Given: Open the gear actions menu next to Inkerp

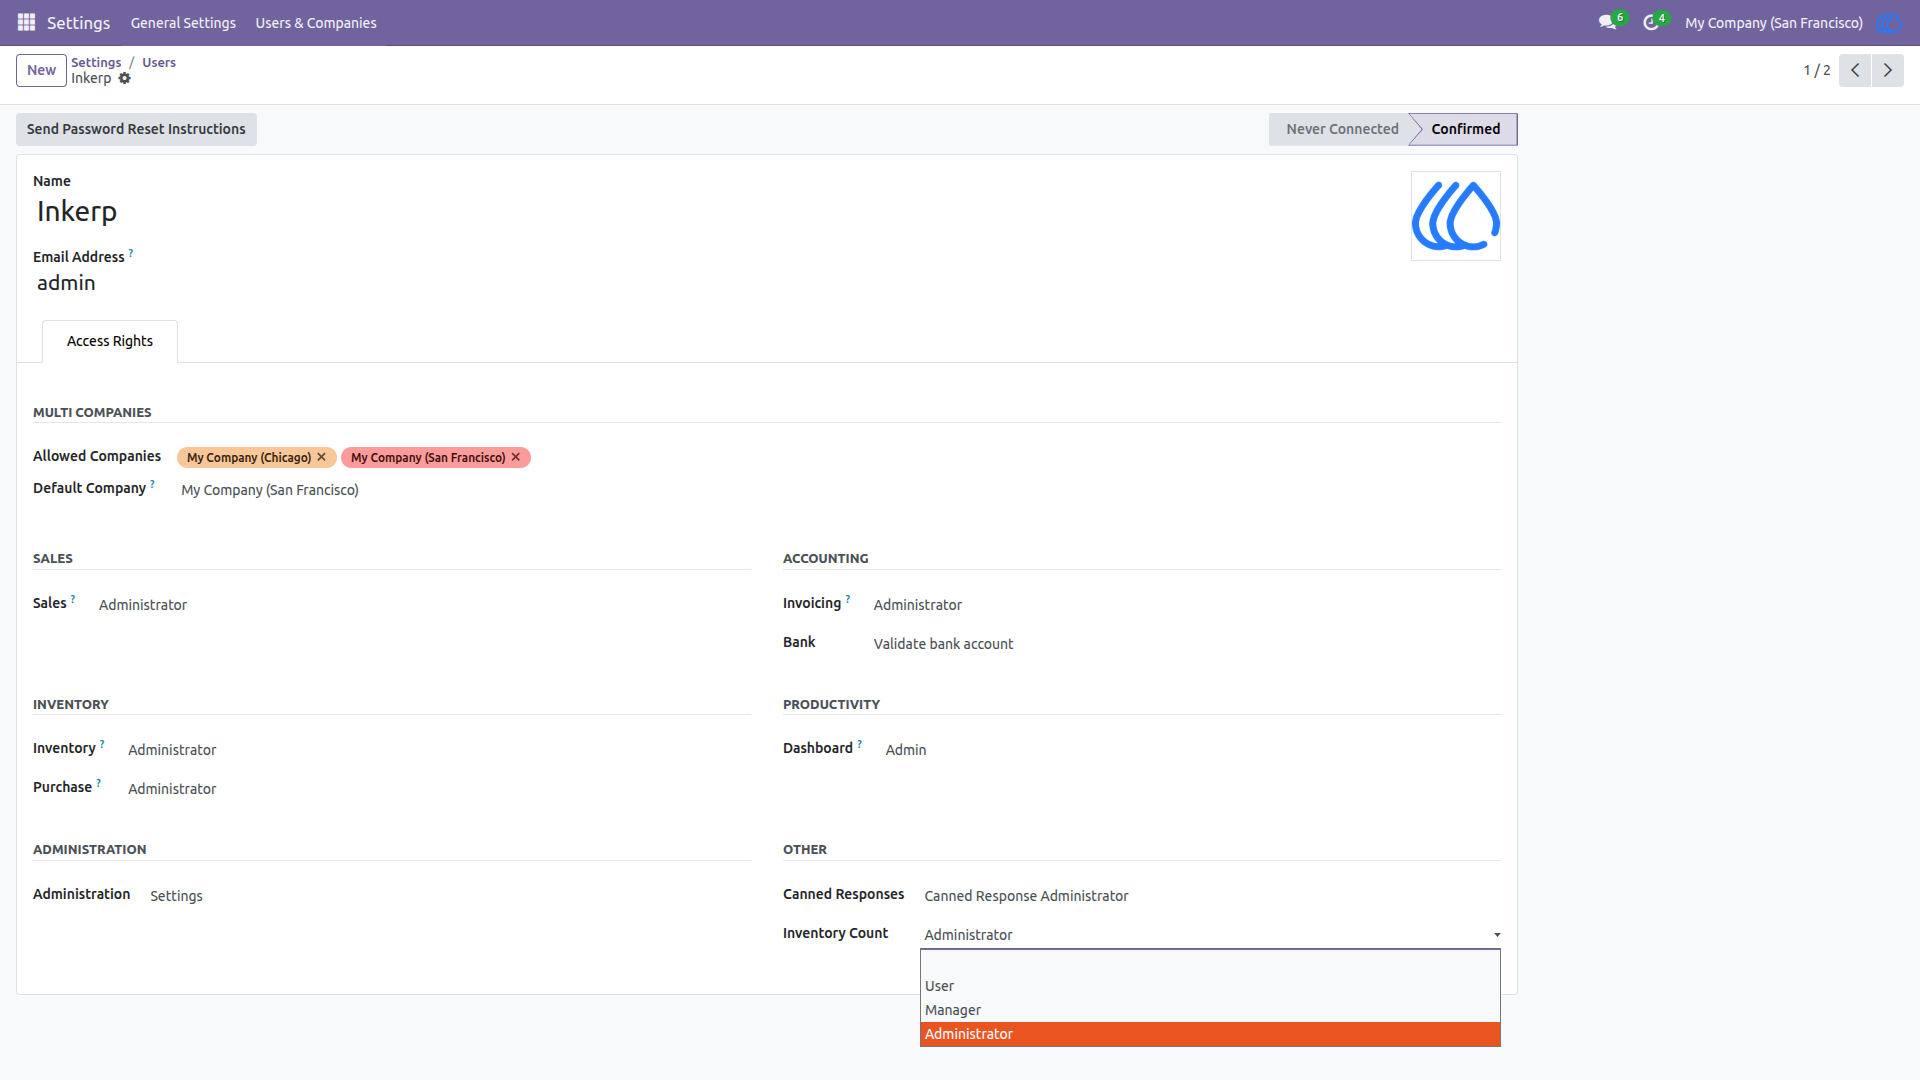Looking at the screenshot, I should (x=125, y=78).
